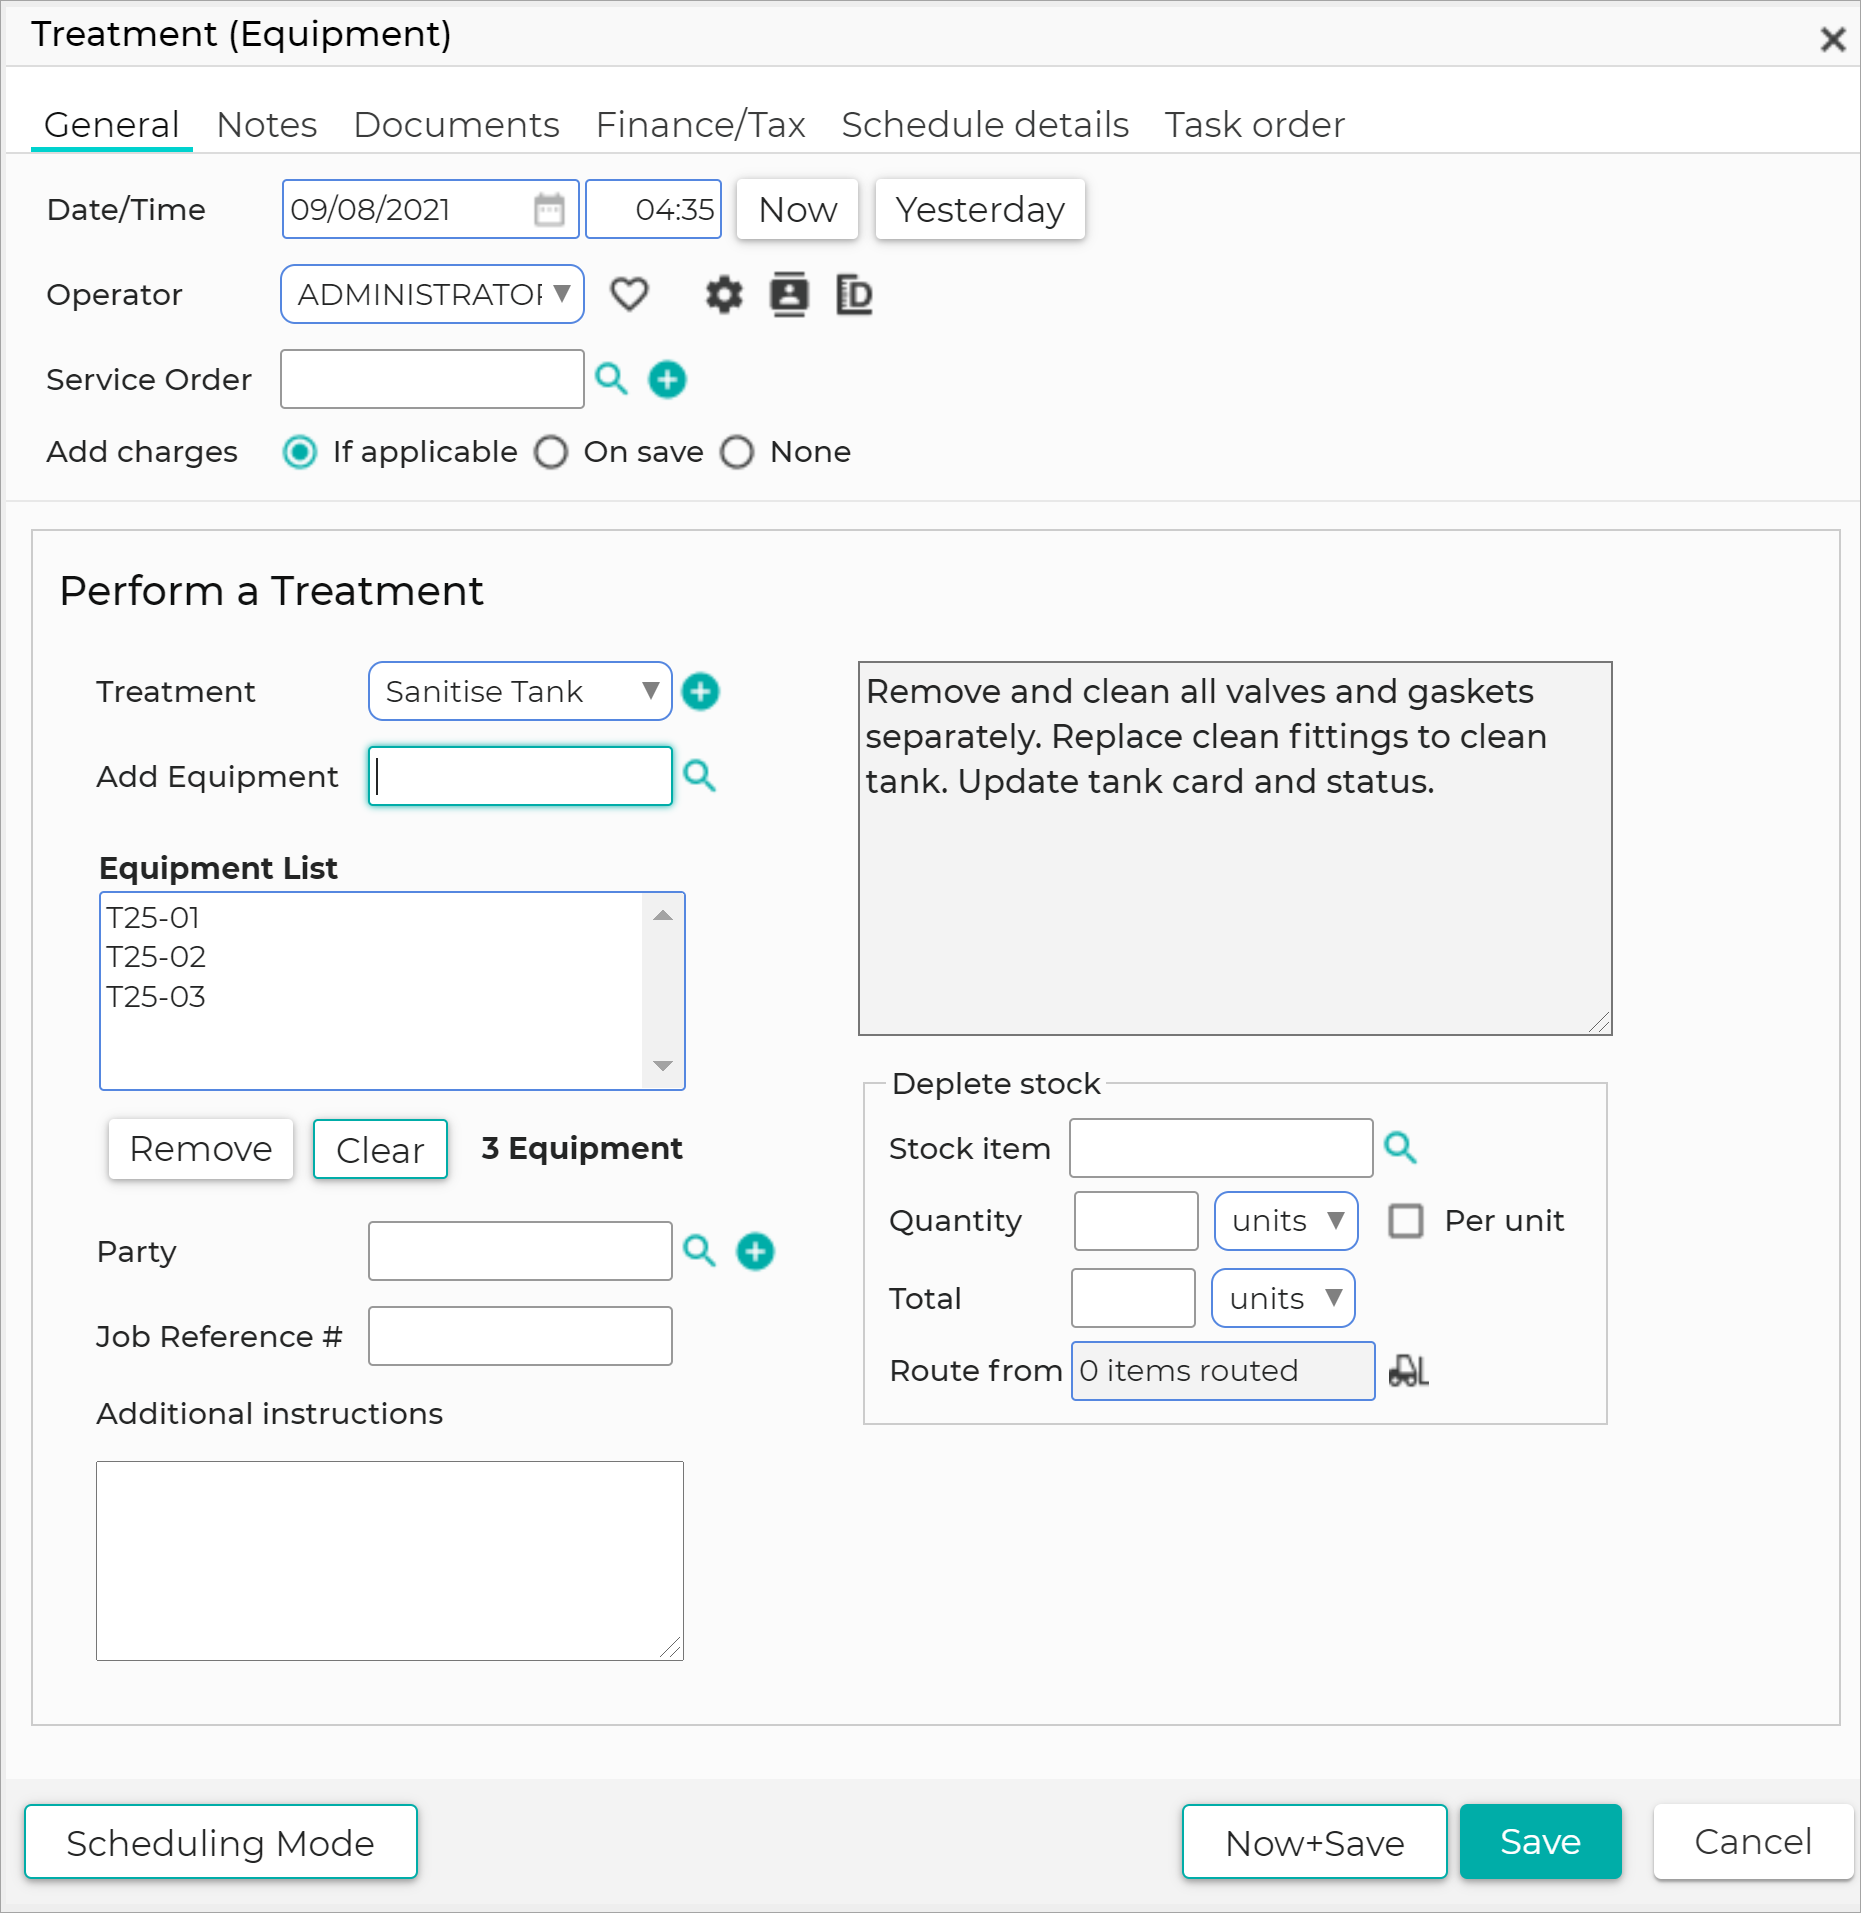Search for a Service Order with magnifier
1861x1913 pixels.
pyautogui.click(x=611, y=379)
